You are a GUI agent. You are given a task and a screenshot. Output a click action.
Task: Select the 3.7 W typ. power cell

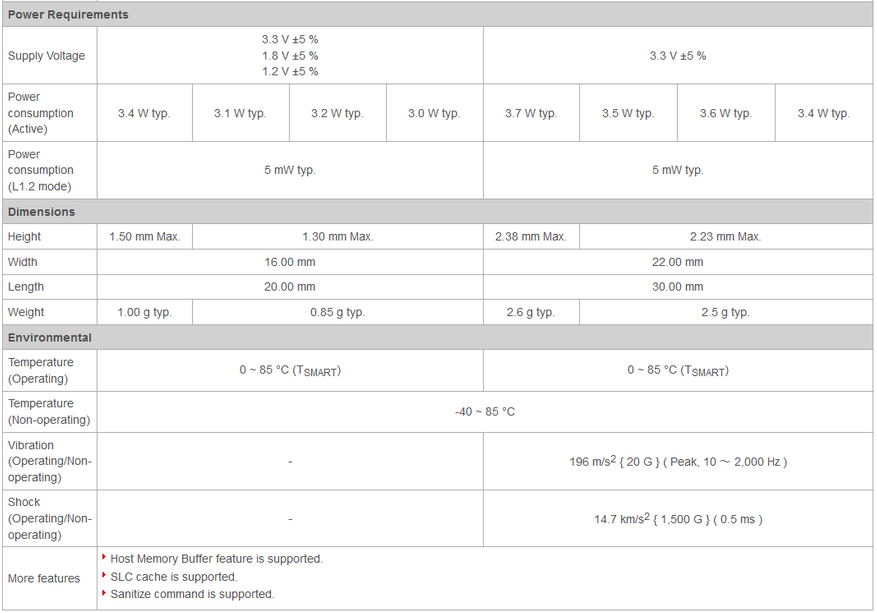coord(531,114)
